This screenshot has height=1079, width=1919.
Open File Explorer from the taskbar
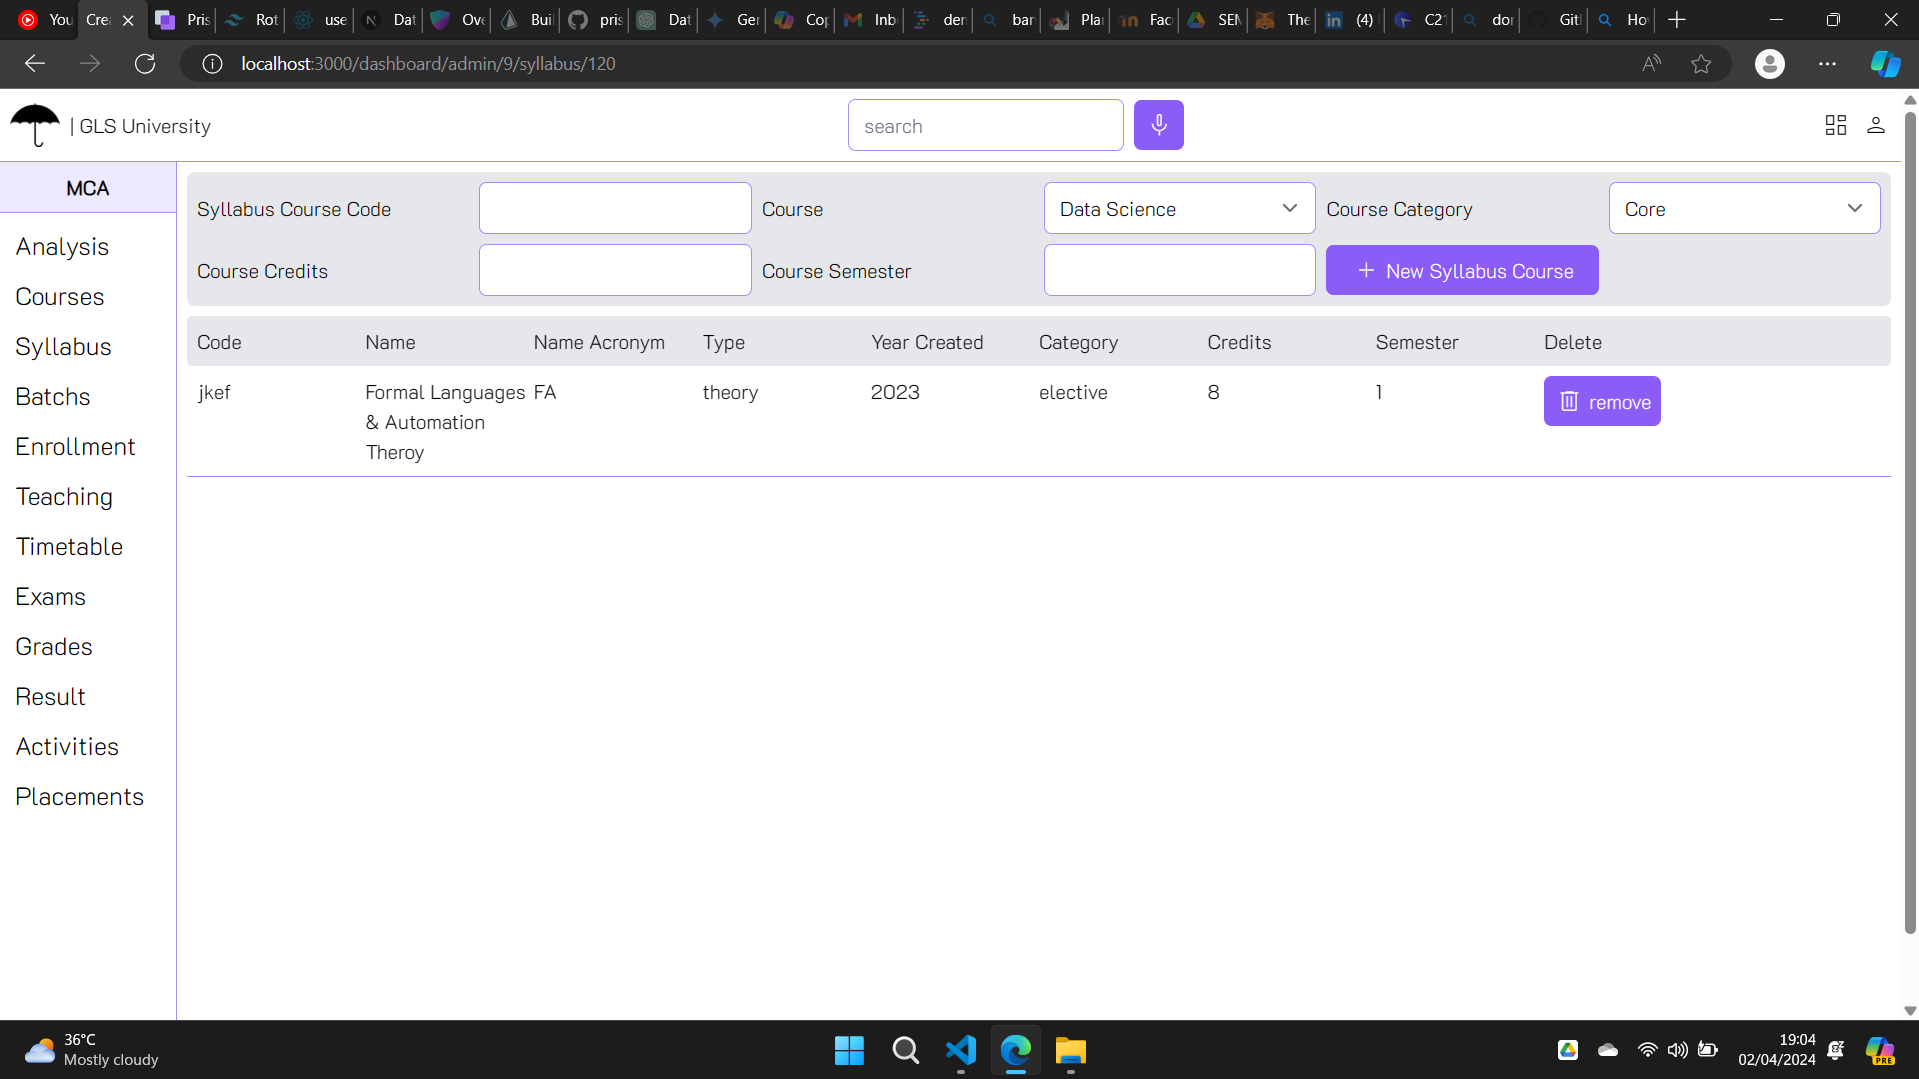click(x=1070, y=1050)
